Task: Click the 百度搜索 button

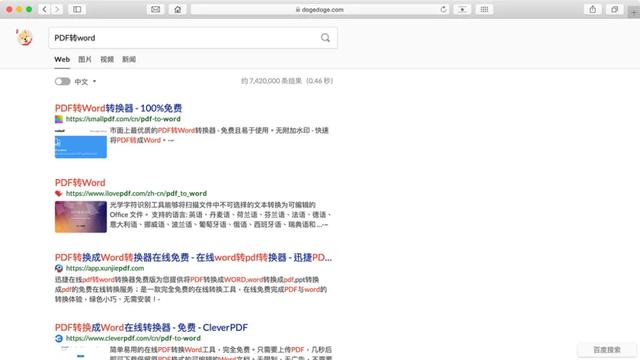Action: 607,350
